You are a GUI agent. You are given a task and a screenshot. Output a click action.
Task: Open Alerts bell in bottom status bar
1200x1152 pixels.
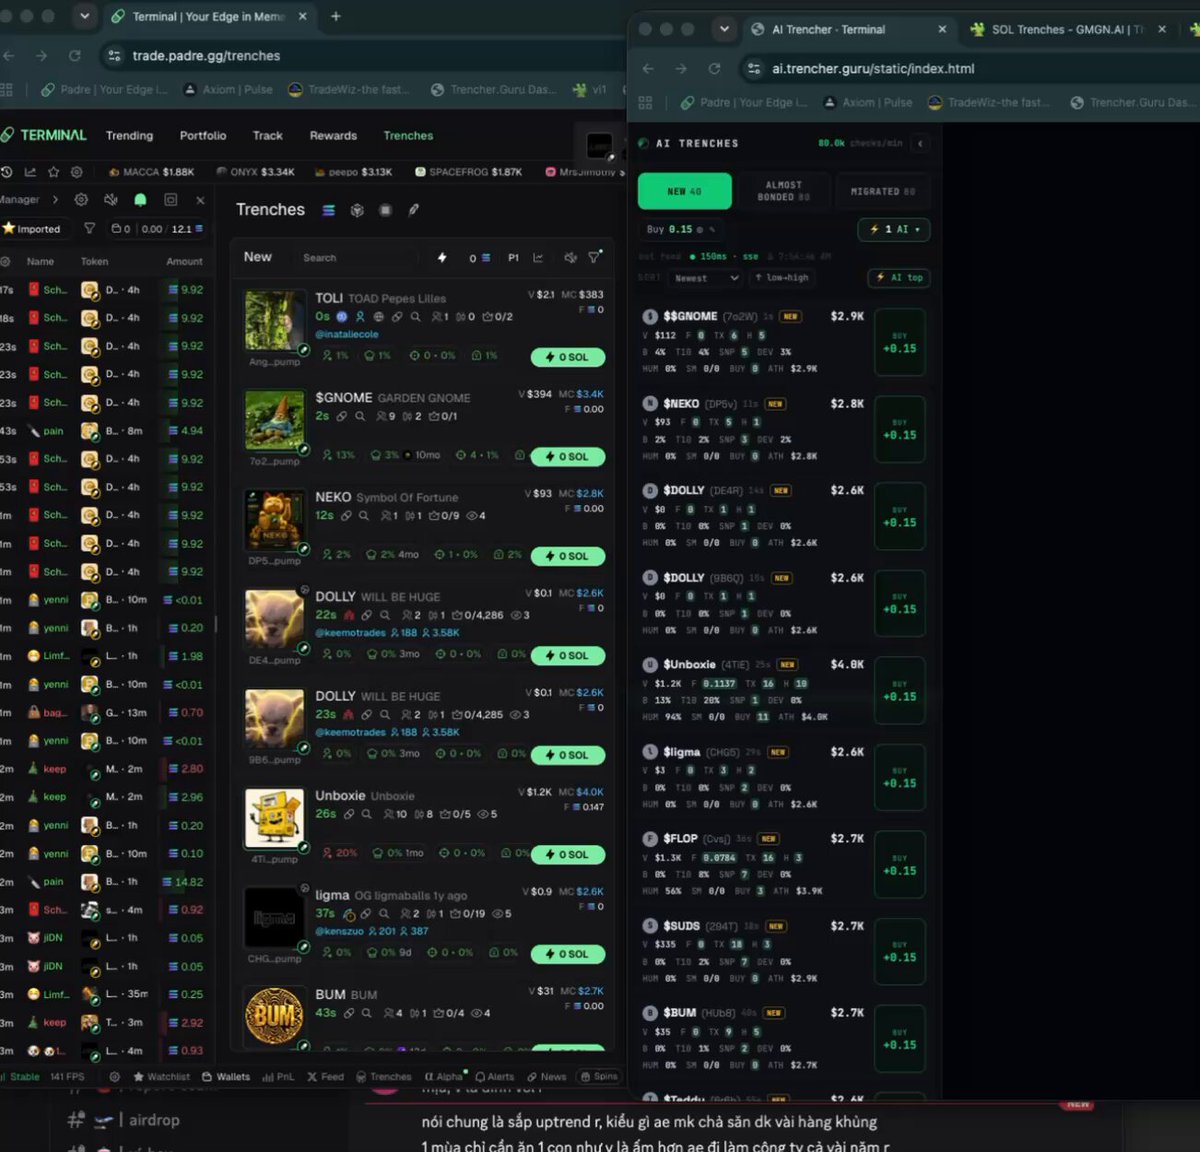tap(495, 1077)
